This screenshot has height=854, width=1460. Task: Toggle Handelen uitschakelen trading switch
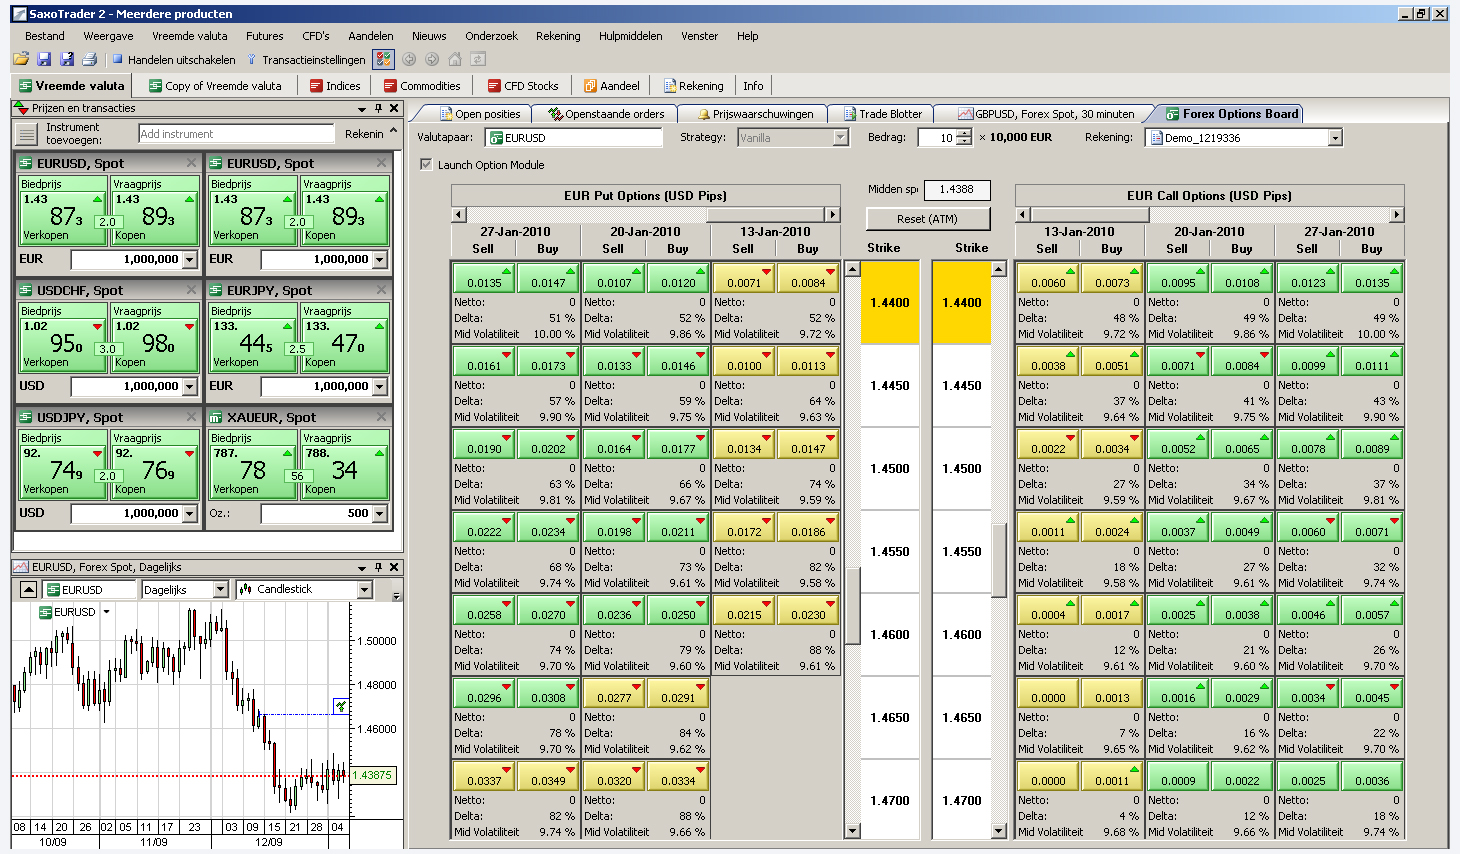(x=173, y=60)
